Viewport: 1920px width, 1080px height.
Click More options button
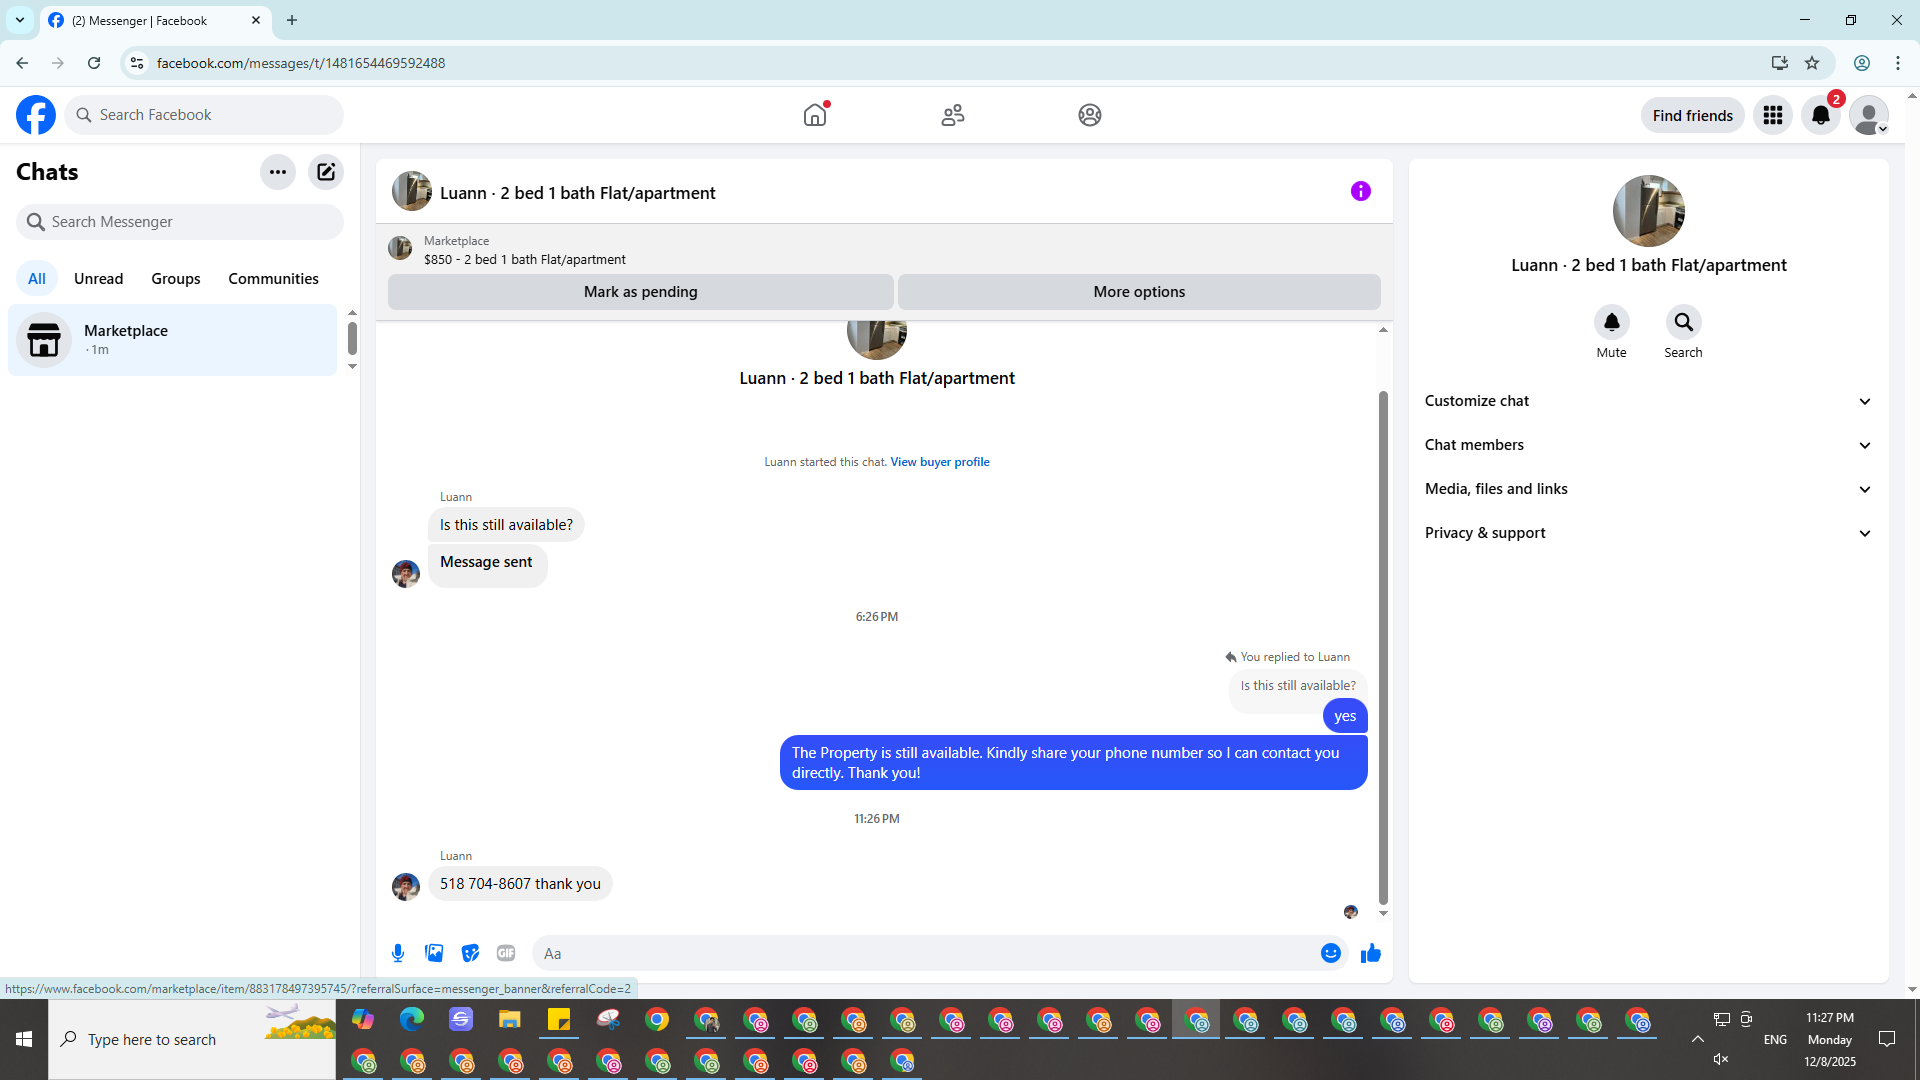pyautogui.click(x=1139, y=292)
